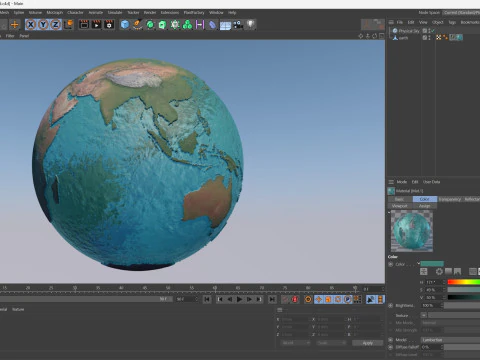Toggle the Y axis lock
Image resolution: width=480 pixels, height=360 pixels.
(43, 25)
